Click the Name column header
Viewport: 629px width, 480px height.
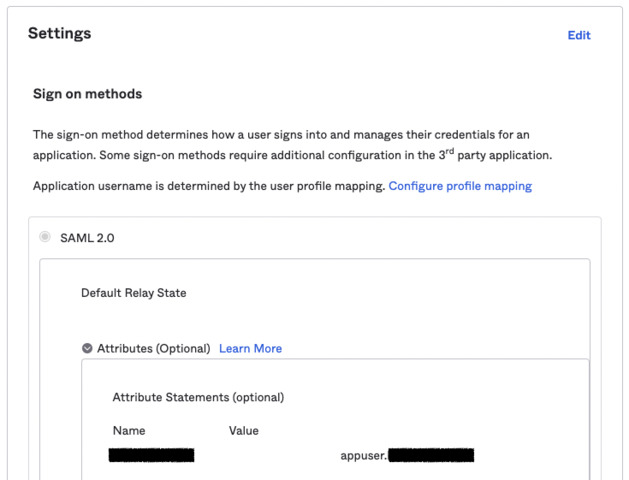coord(129,431)
